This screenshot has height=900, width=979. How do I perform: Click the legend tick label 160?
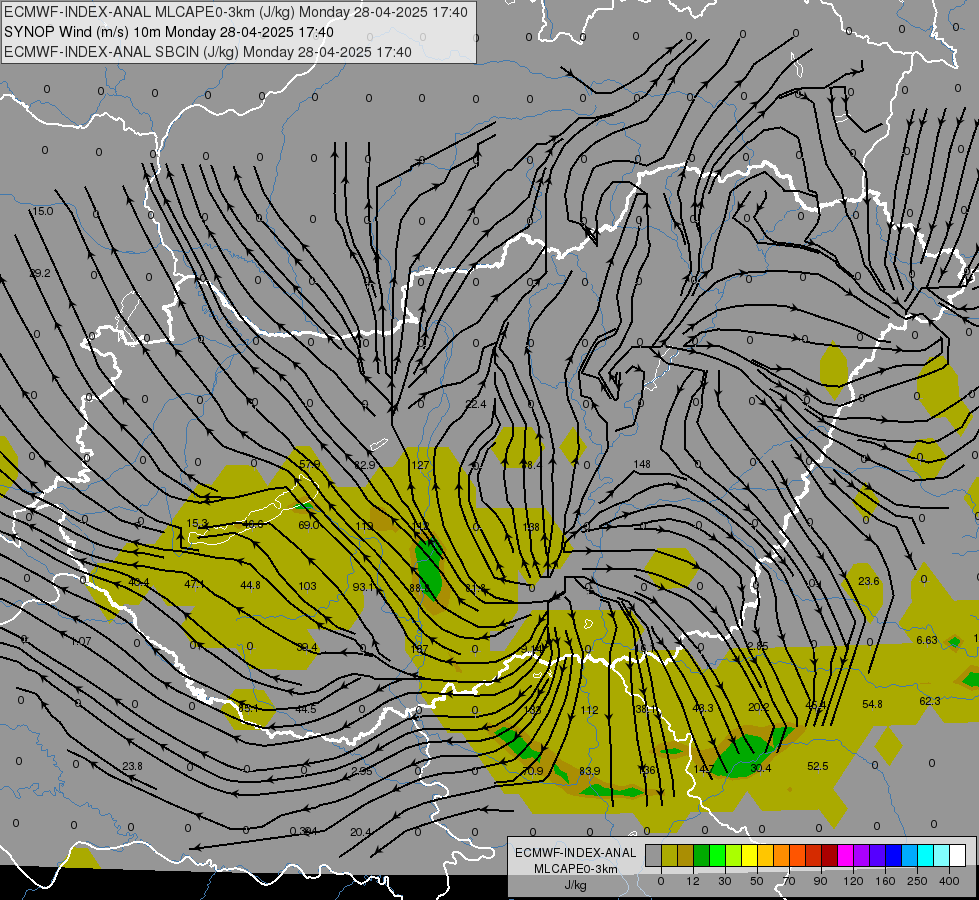(885, 881)
